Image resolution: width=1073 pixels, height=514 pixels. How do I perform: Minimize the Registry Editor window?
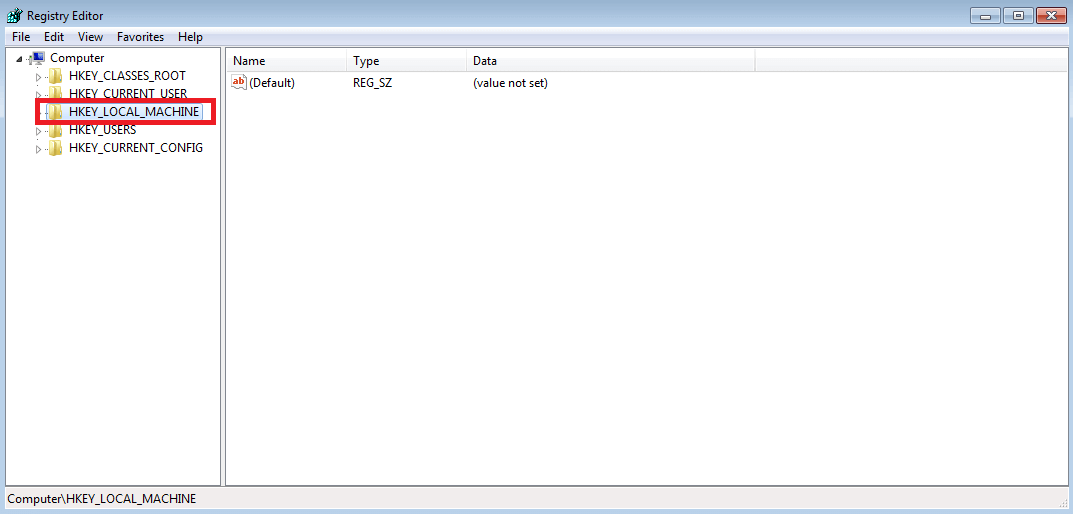(x=986, y=15)
